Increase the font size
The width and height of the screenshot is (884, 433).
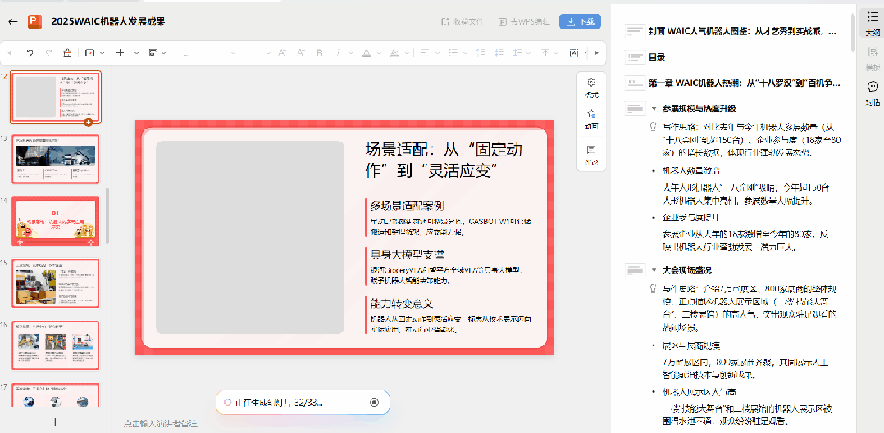(x=282, y=53)
